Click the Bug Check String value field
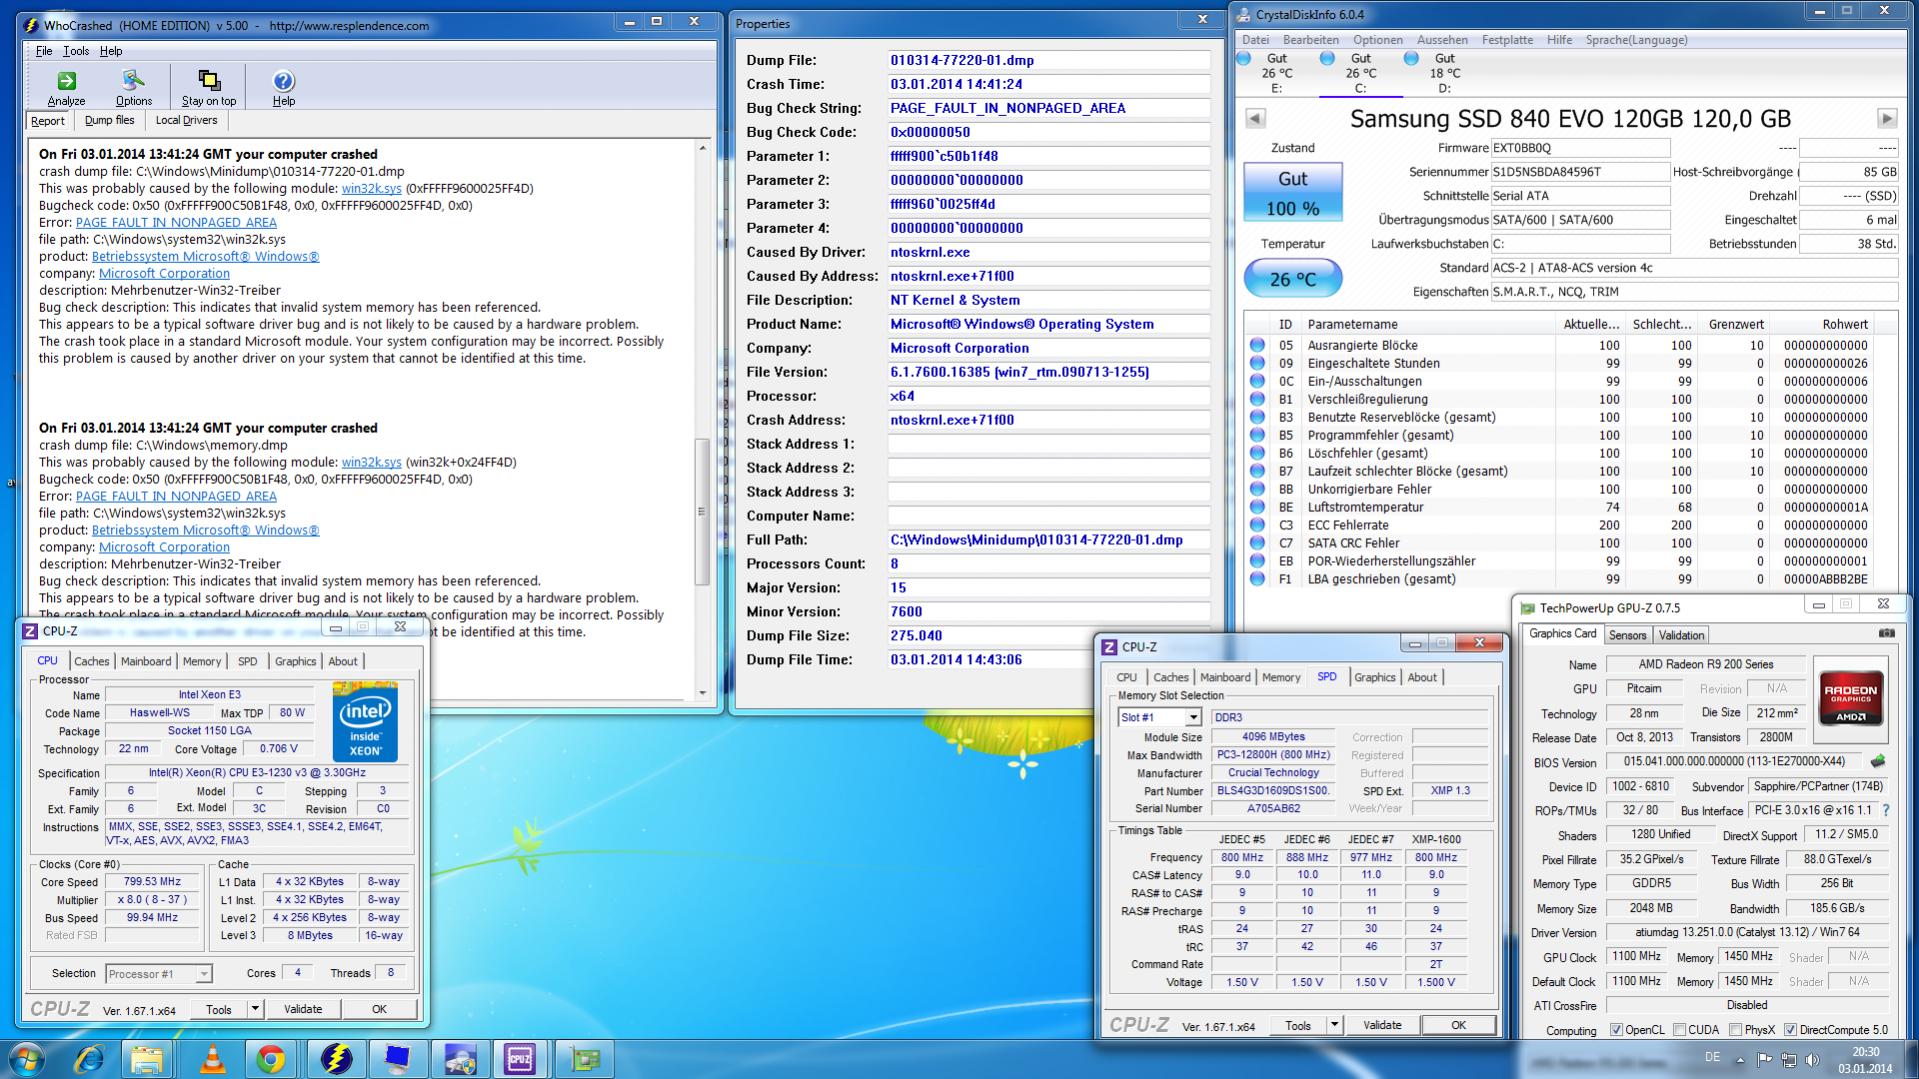This screenshot has height=1079, width=1919. coord(1048,108)
